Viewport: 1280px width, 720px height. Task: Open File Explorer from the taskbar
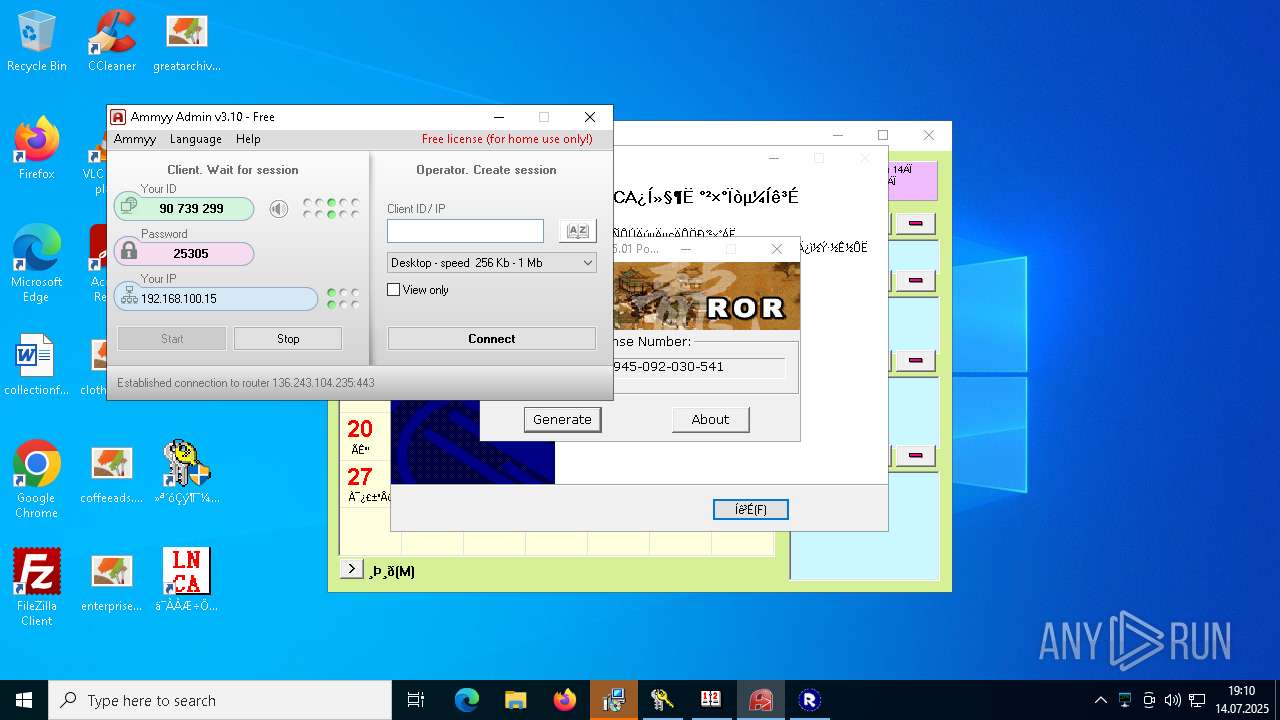pos(516,700)
